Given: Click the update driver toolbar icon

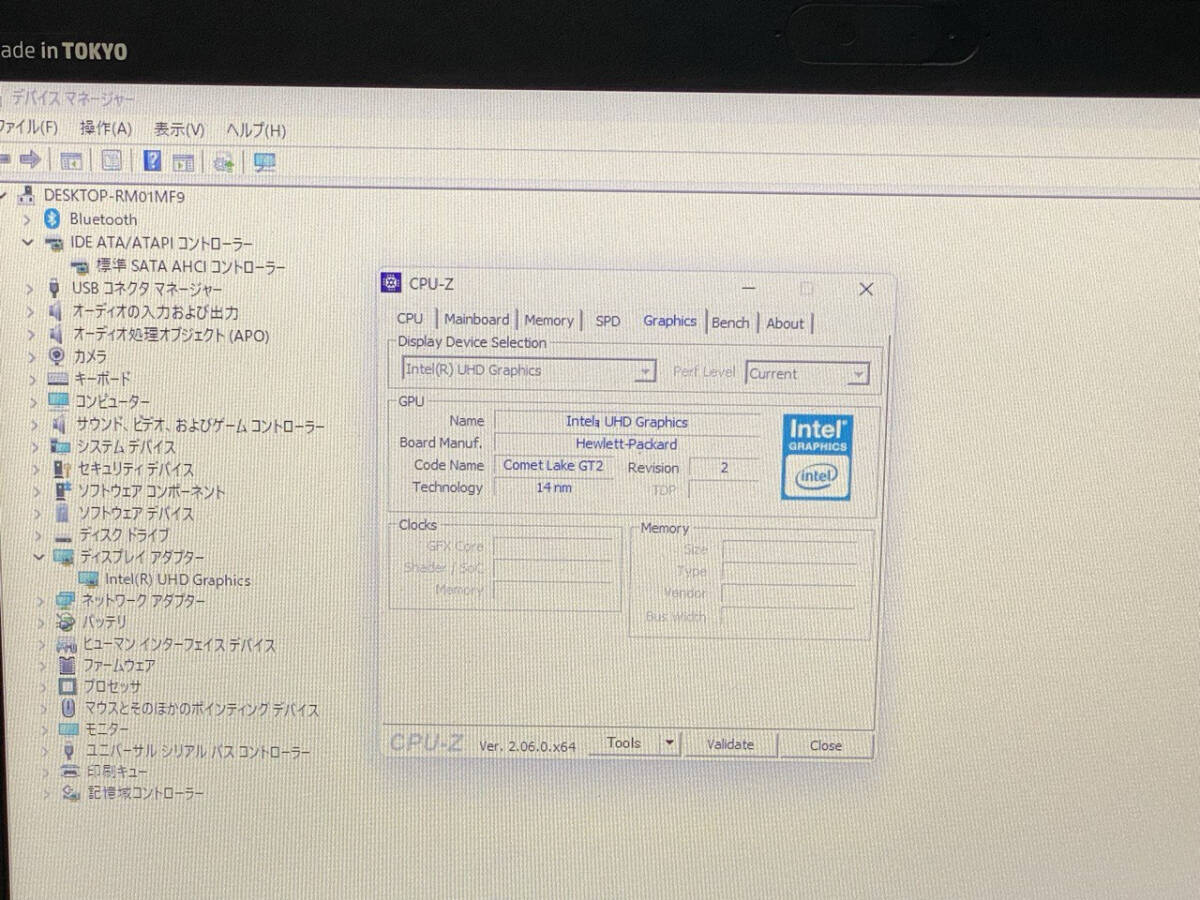Looking at the screenshot, I should pyautogui.click(x=224, y=161).
